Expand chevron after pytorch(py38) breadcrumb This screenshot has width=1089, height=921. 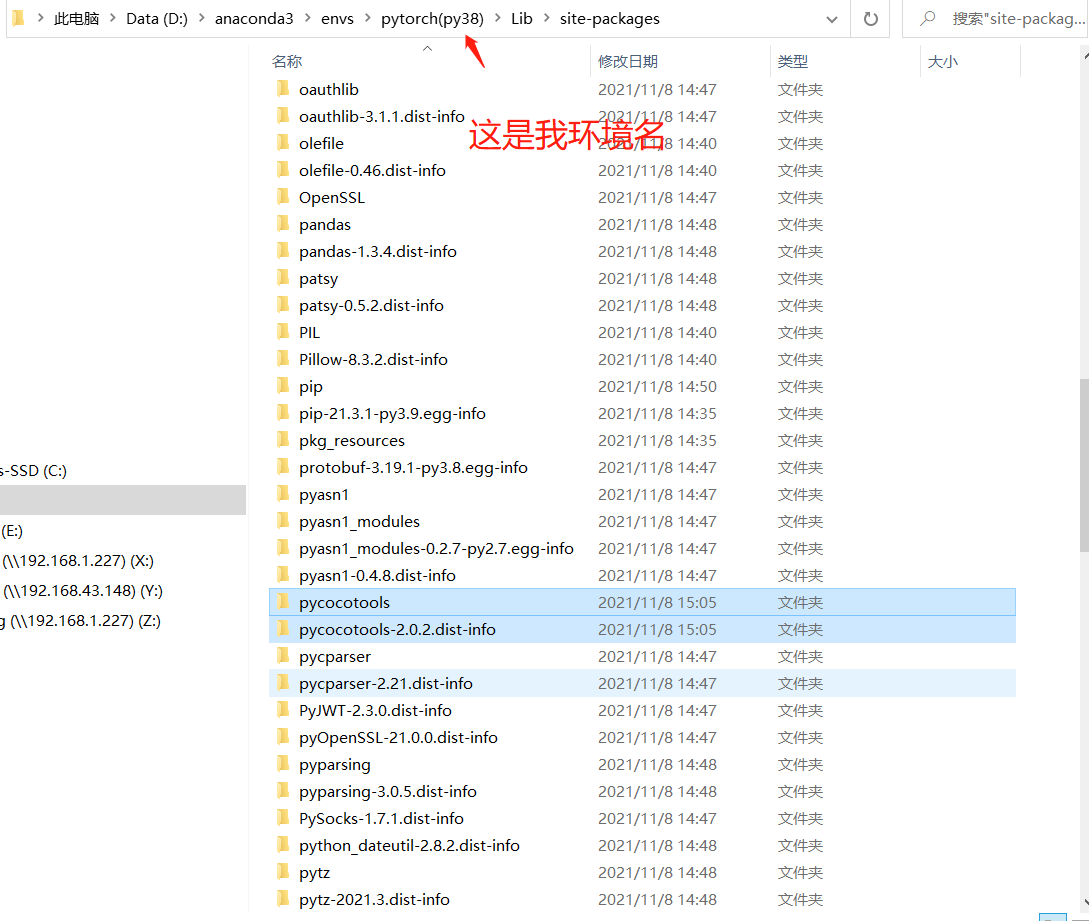click(497, 18)
